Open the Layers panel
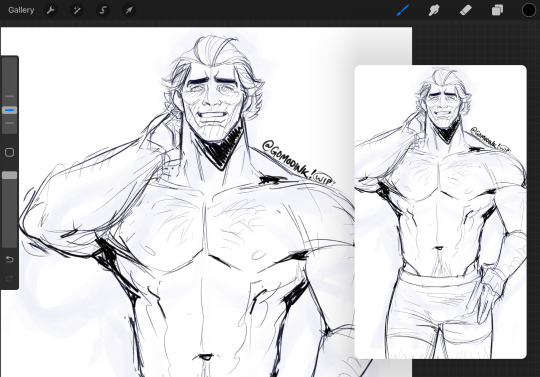This screenshot has width=540, height=377. (497, 10)
